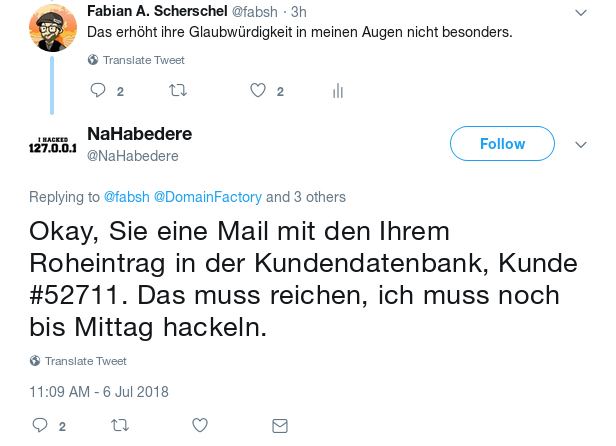
Task: Send NaHabedere's tweet via direct message
Action: click(280, 425)
